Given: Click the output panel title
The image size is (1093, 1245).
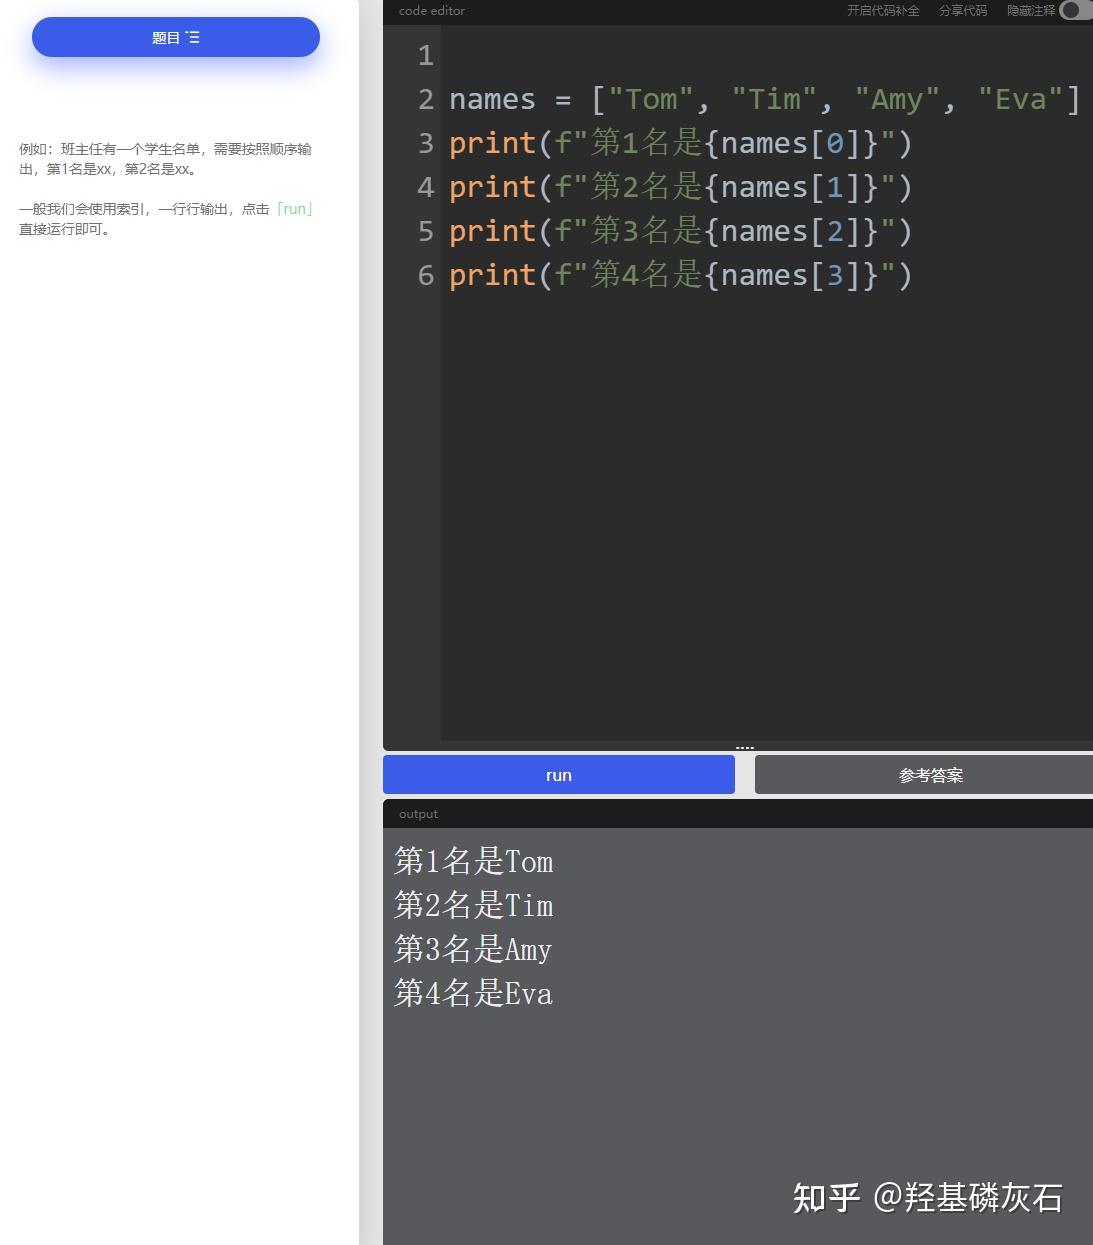Looking at the screenshot, I should tap(417, 813).
